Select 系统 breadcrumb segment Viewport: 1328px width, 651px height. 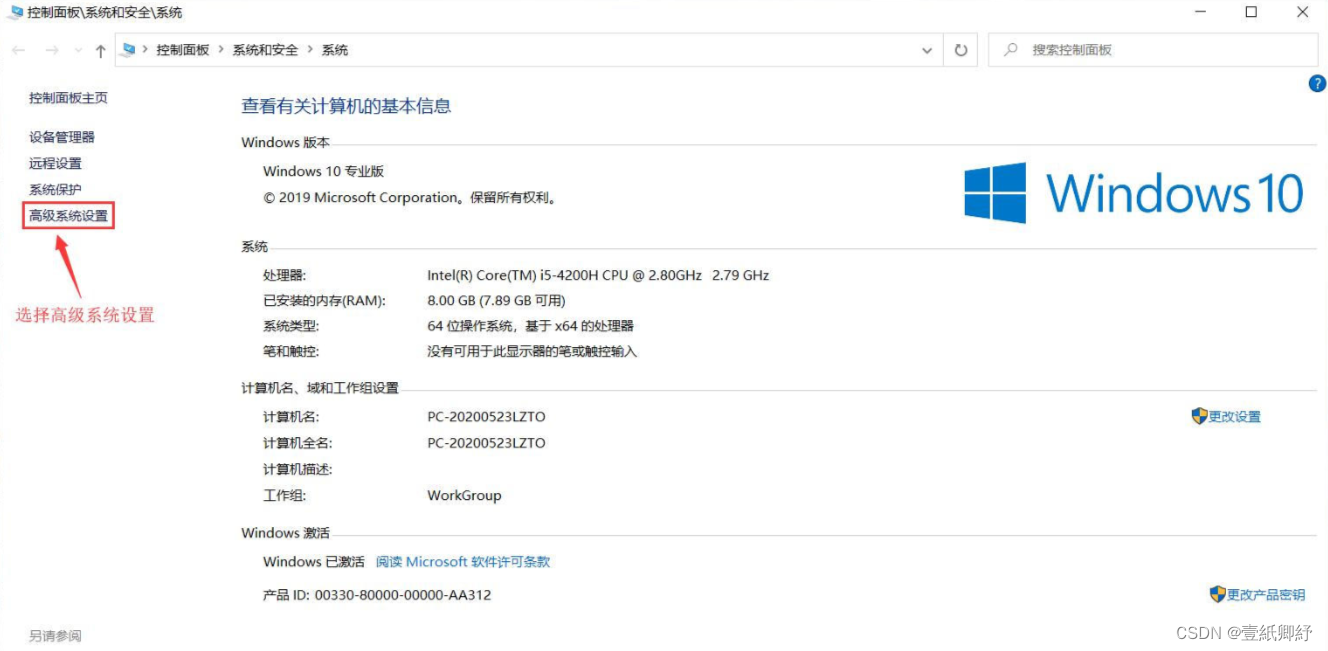(335, 50)
